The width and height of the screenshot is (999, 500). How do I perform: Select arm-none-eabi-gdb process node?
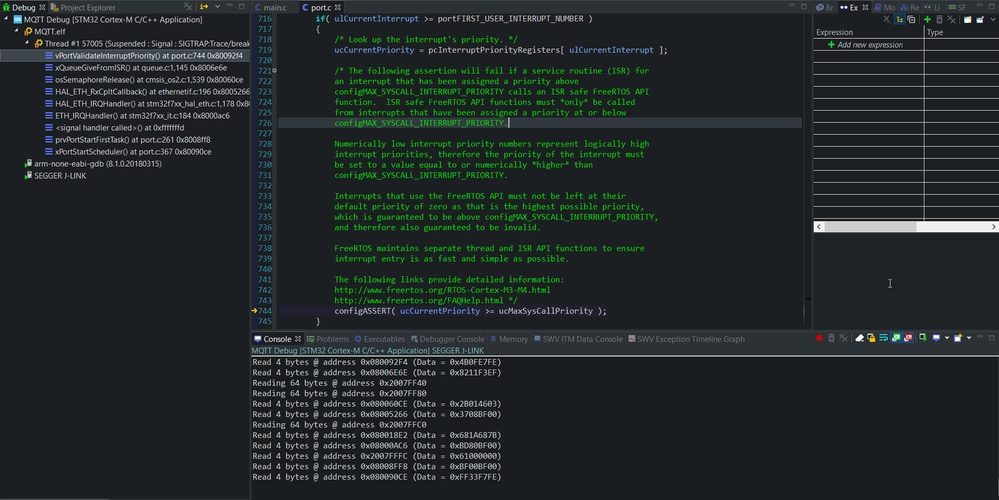pos(92,164)
